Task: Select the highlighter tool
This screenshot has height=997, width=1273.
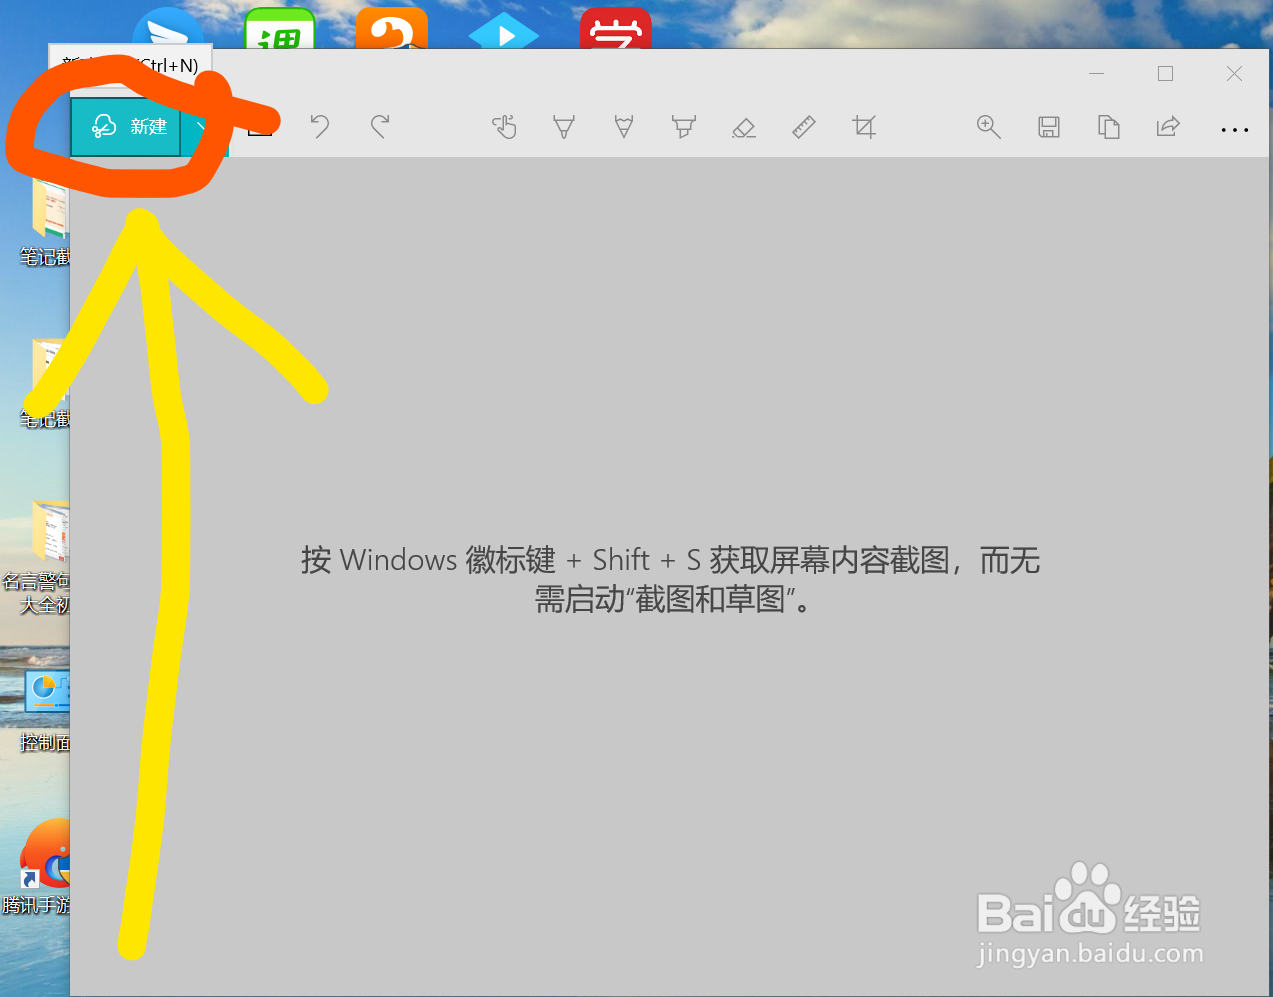Action: click(x=684, y=127)
